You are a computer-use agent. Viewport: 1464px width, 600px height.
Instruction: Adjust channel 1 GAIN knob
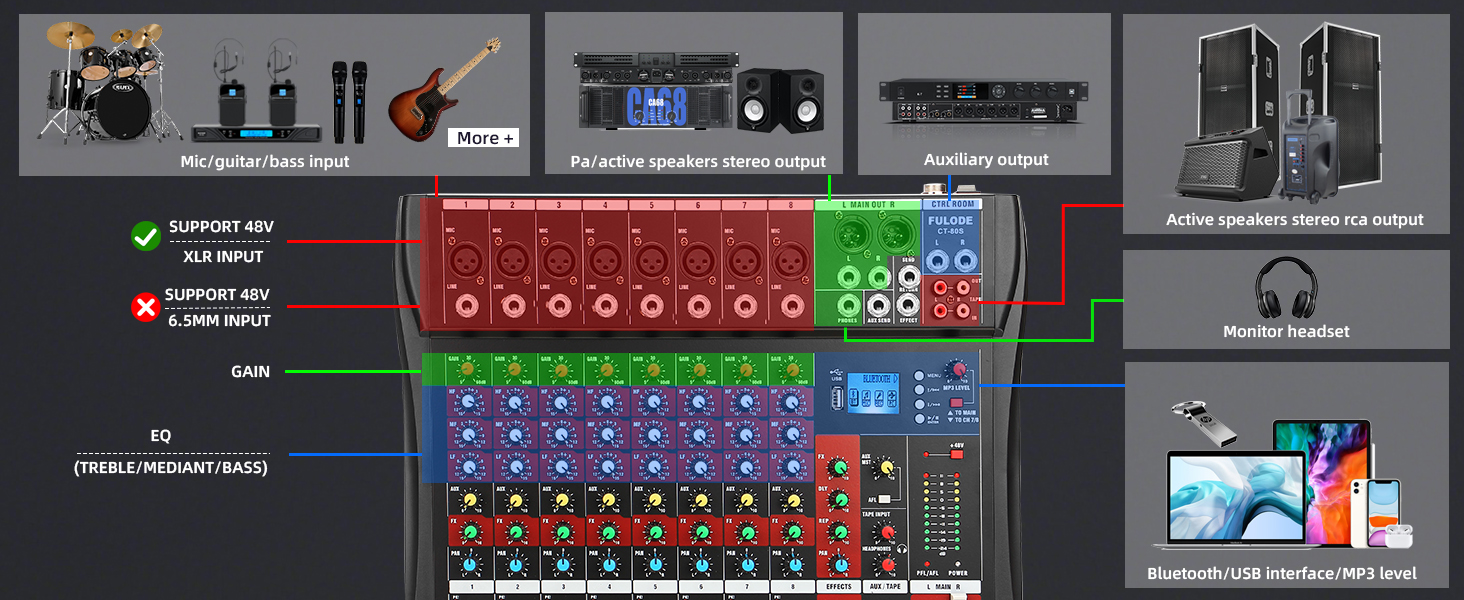click(467, 371)
